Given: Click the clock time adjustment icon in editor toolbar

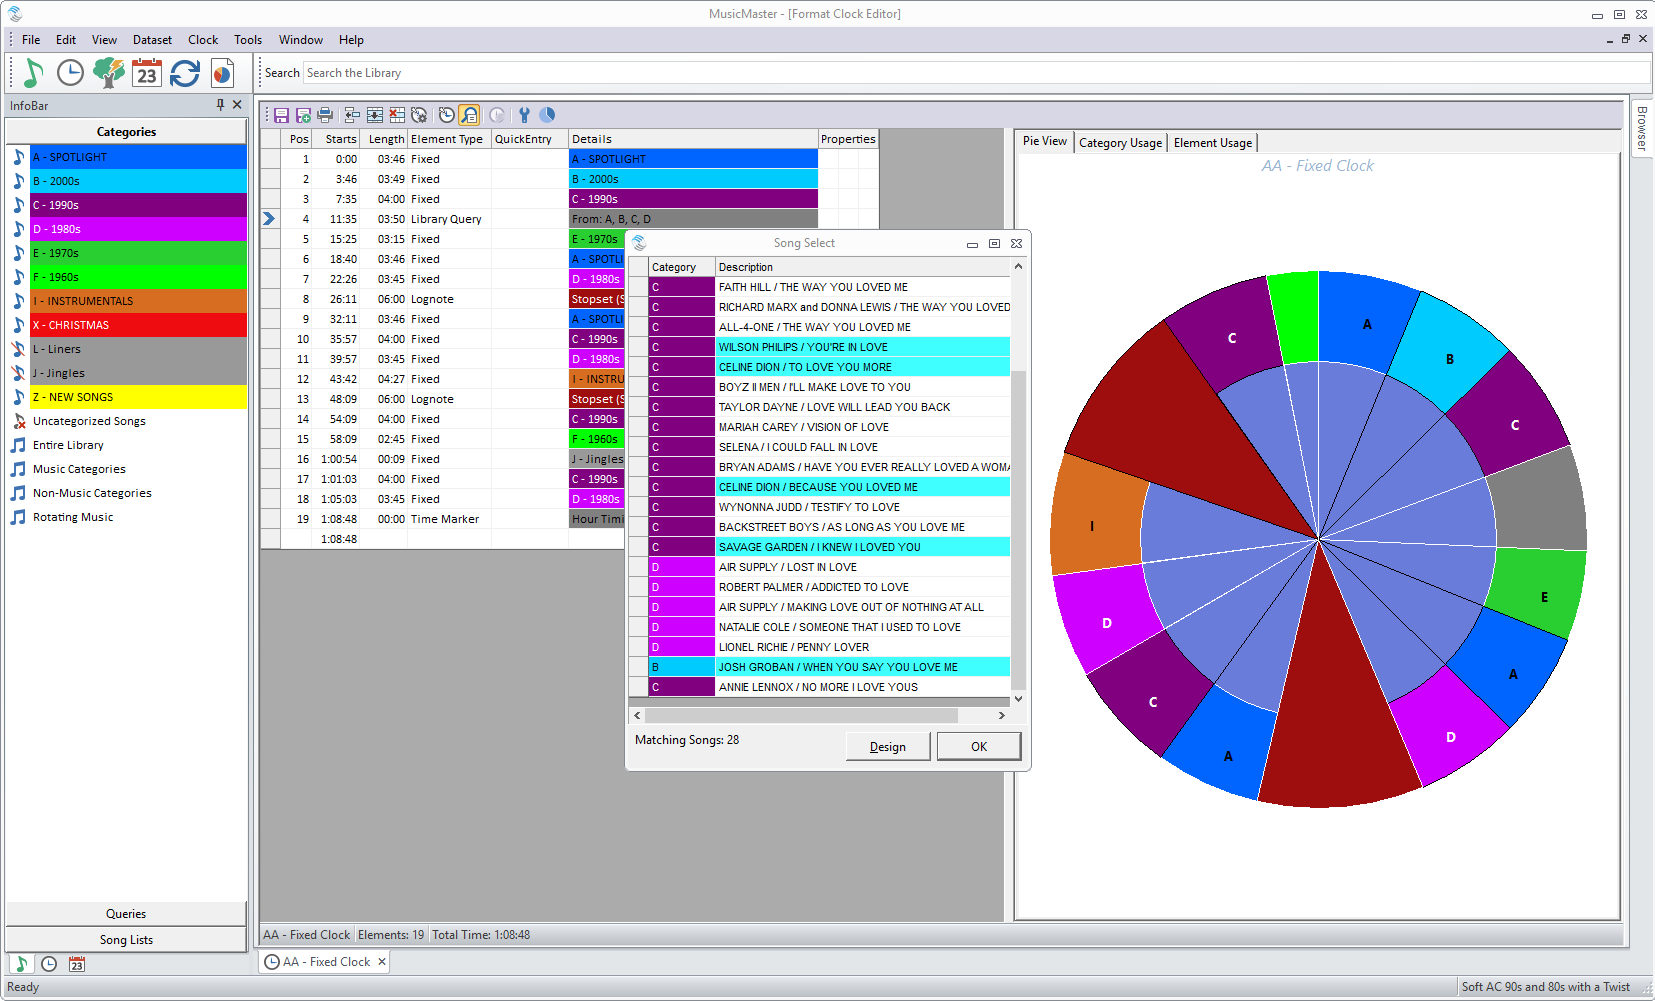Looking at the screenshot, I should [446, 115].
